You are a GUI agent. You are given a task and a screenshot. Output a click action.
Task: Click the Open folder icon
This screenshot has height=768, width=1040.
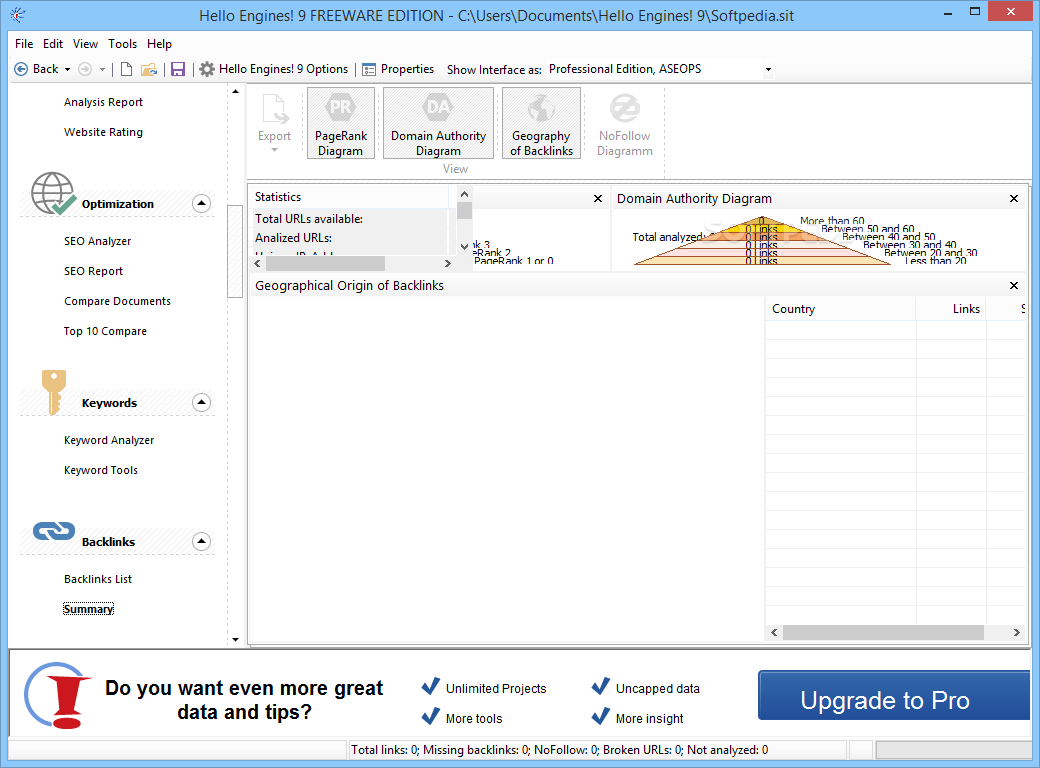149,69
